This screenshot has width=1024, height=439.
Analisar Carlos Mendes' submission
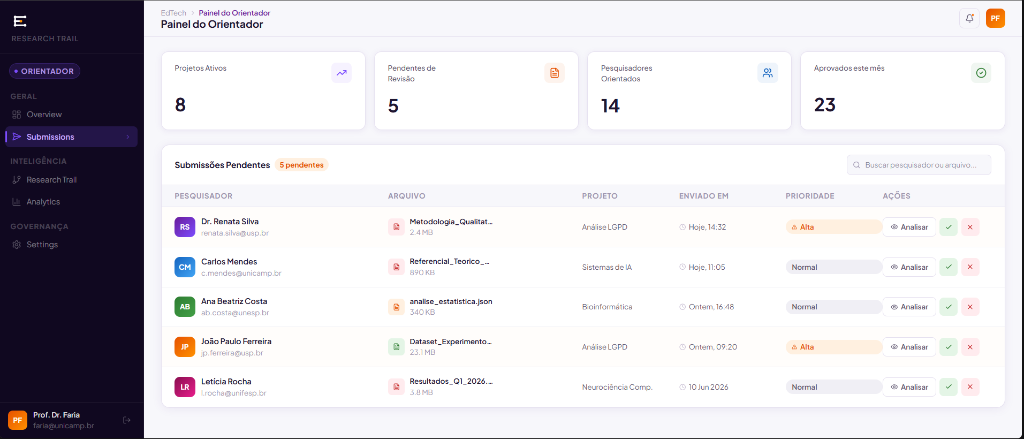coord(909,267)
